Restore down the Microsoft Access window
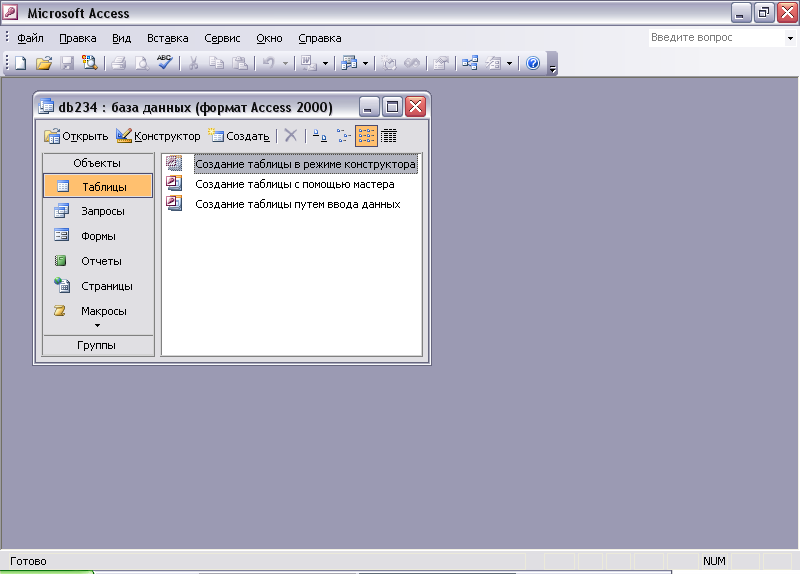This screenshot has height=574, width=800. click(x=764, y=12)
